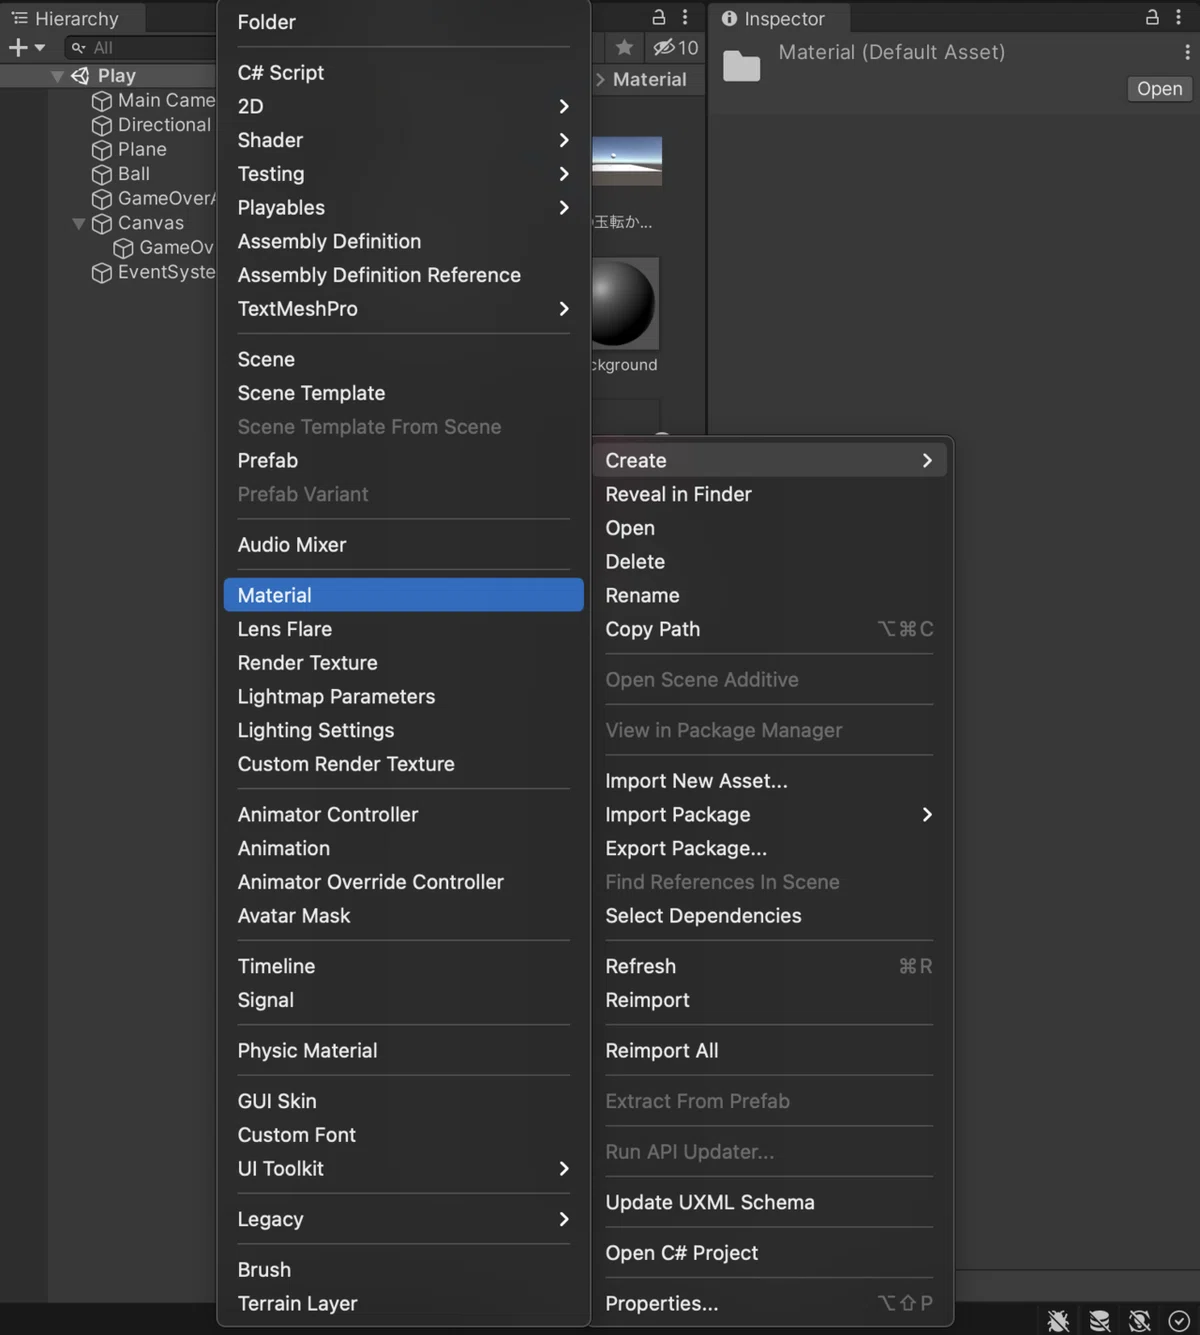The height and width of the screenshot is (1335, 1200).
Task: Choose Open C# Project entry
Action: click(770, 1253)
